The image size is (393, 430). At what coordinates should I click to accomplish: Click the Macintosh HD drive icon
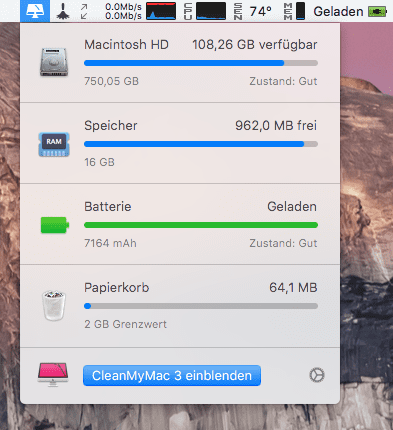54,62
